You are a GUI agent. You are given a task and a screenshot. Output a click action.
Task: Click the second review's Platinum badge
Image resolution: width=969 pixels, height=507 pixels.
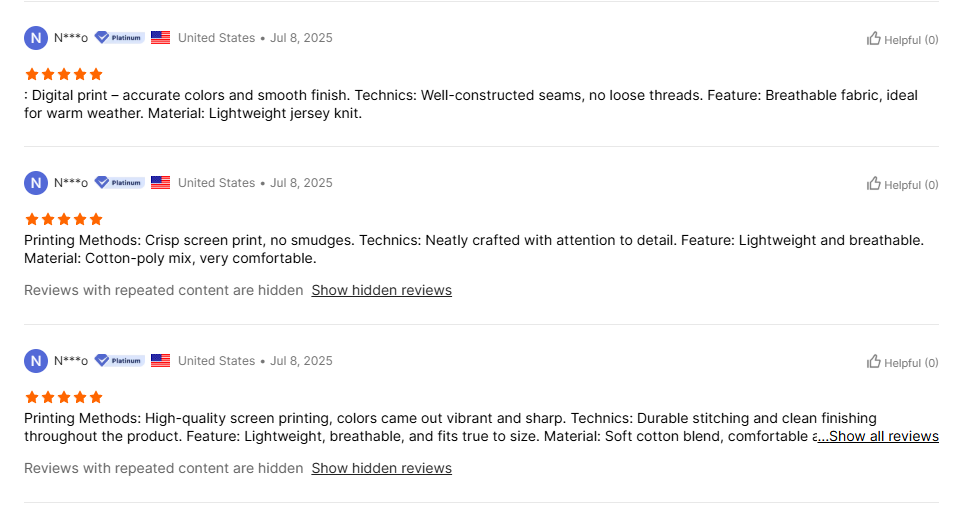point(120,183)
